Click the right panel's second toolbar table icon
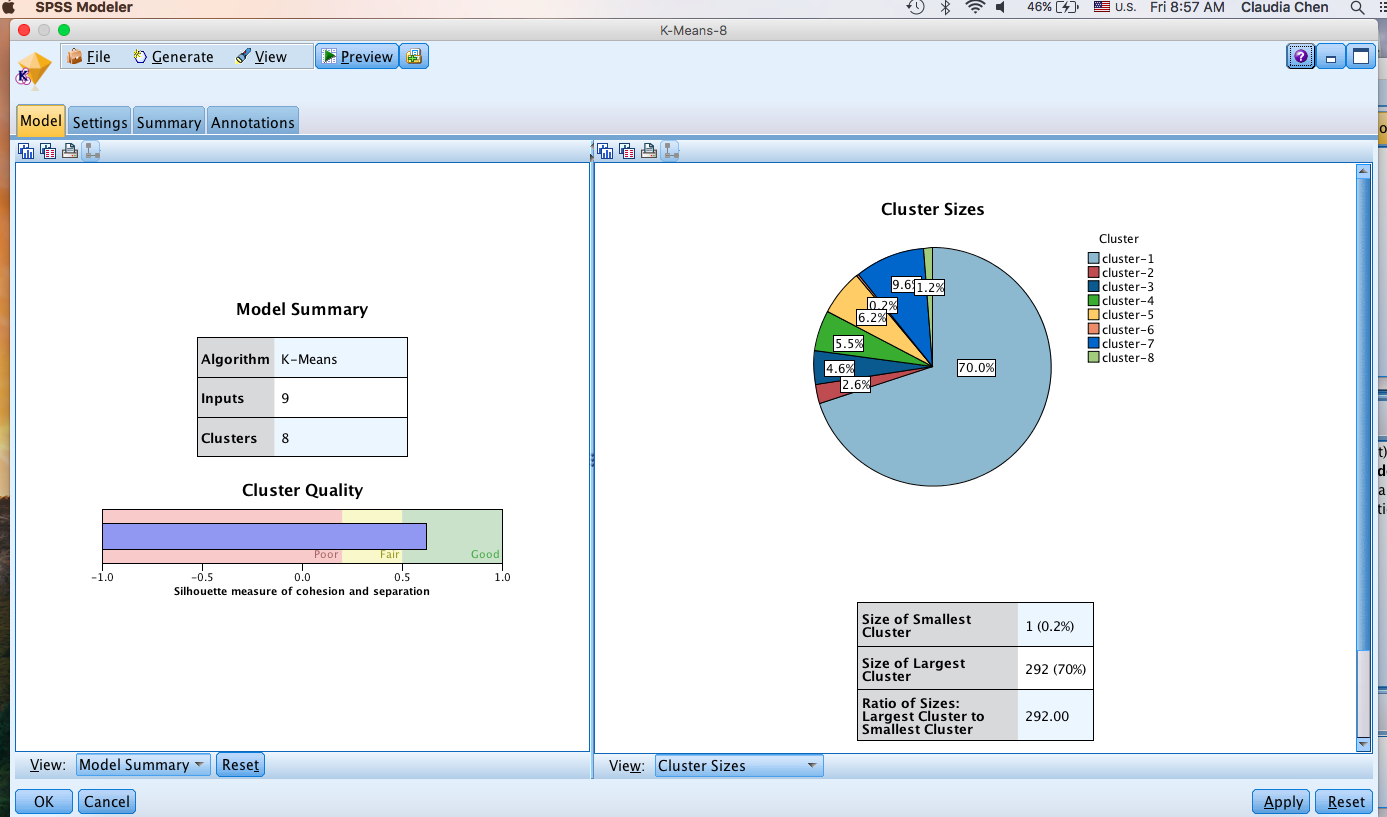This screenshot has height=817, width=1387. pyautogui.click(x=627, y=151)
